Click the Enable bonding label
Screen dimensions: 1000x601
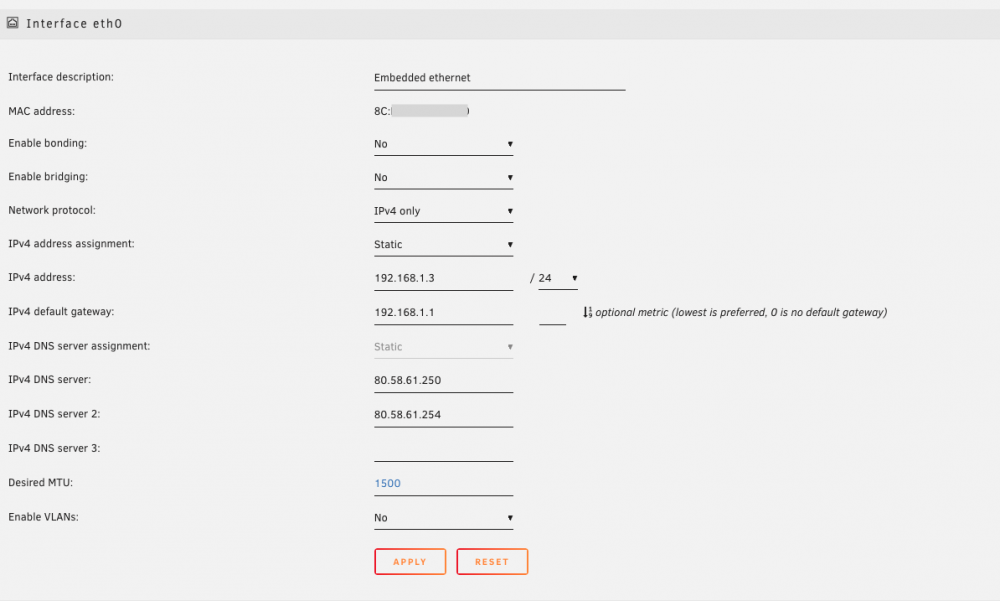pyautogui.click(x=47, y=144)
